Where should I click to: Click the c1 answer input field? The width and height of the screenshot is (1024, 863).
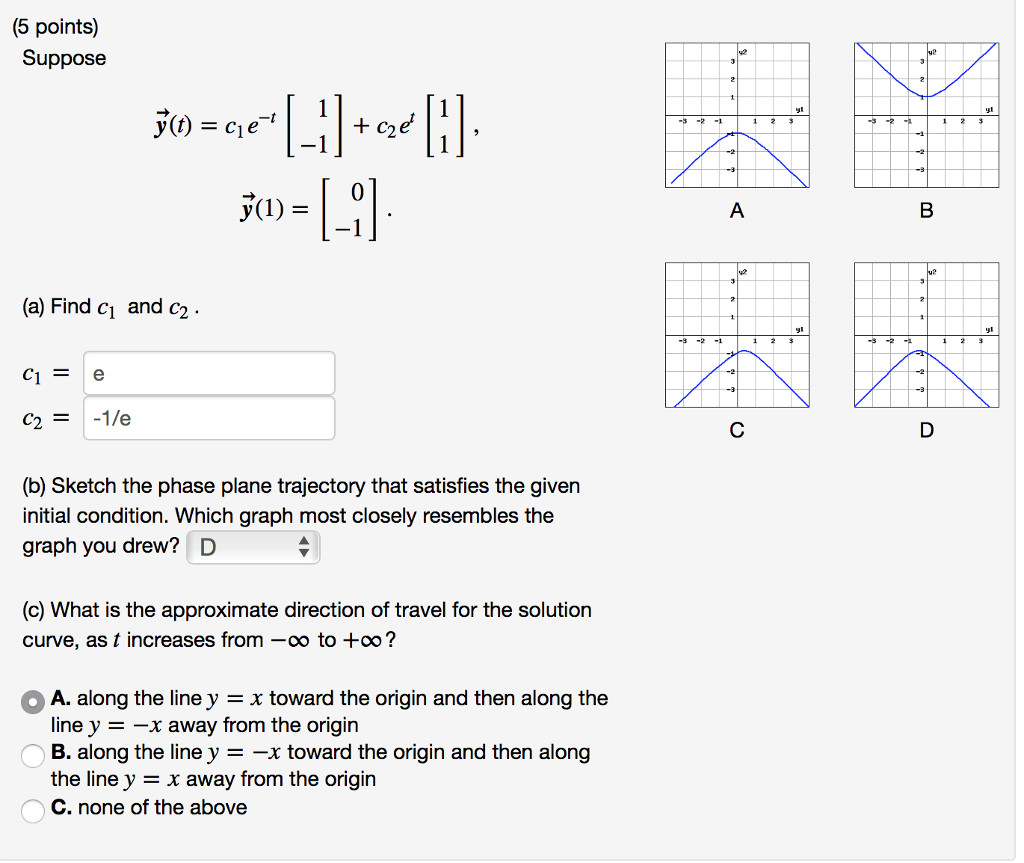click(x=208, y=373)
